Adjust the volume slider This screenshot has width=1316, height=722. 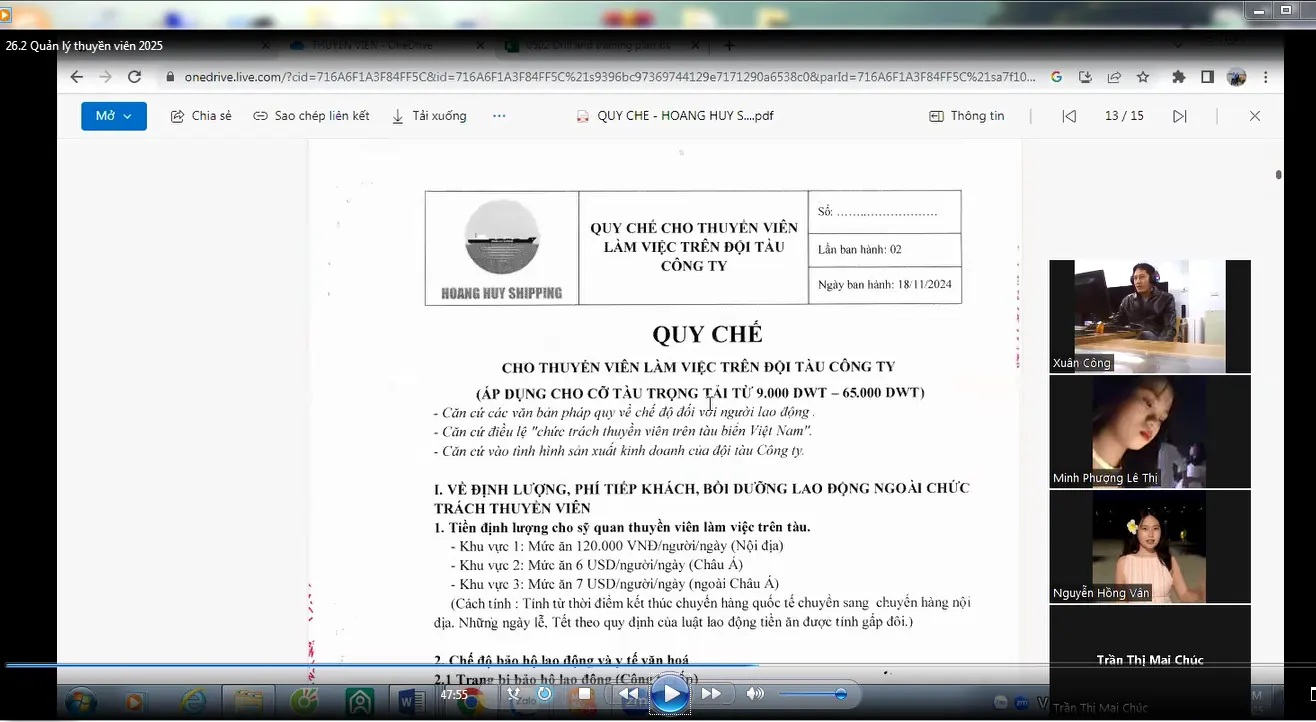coord(812,693)
